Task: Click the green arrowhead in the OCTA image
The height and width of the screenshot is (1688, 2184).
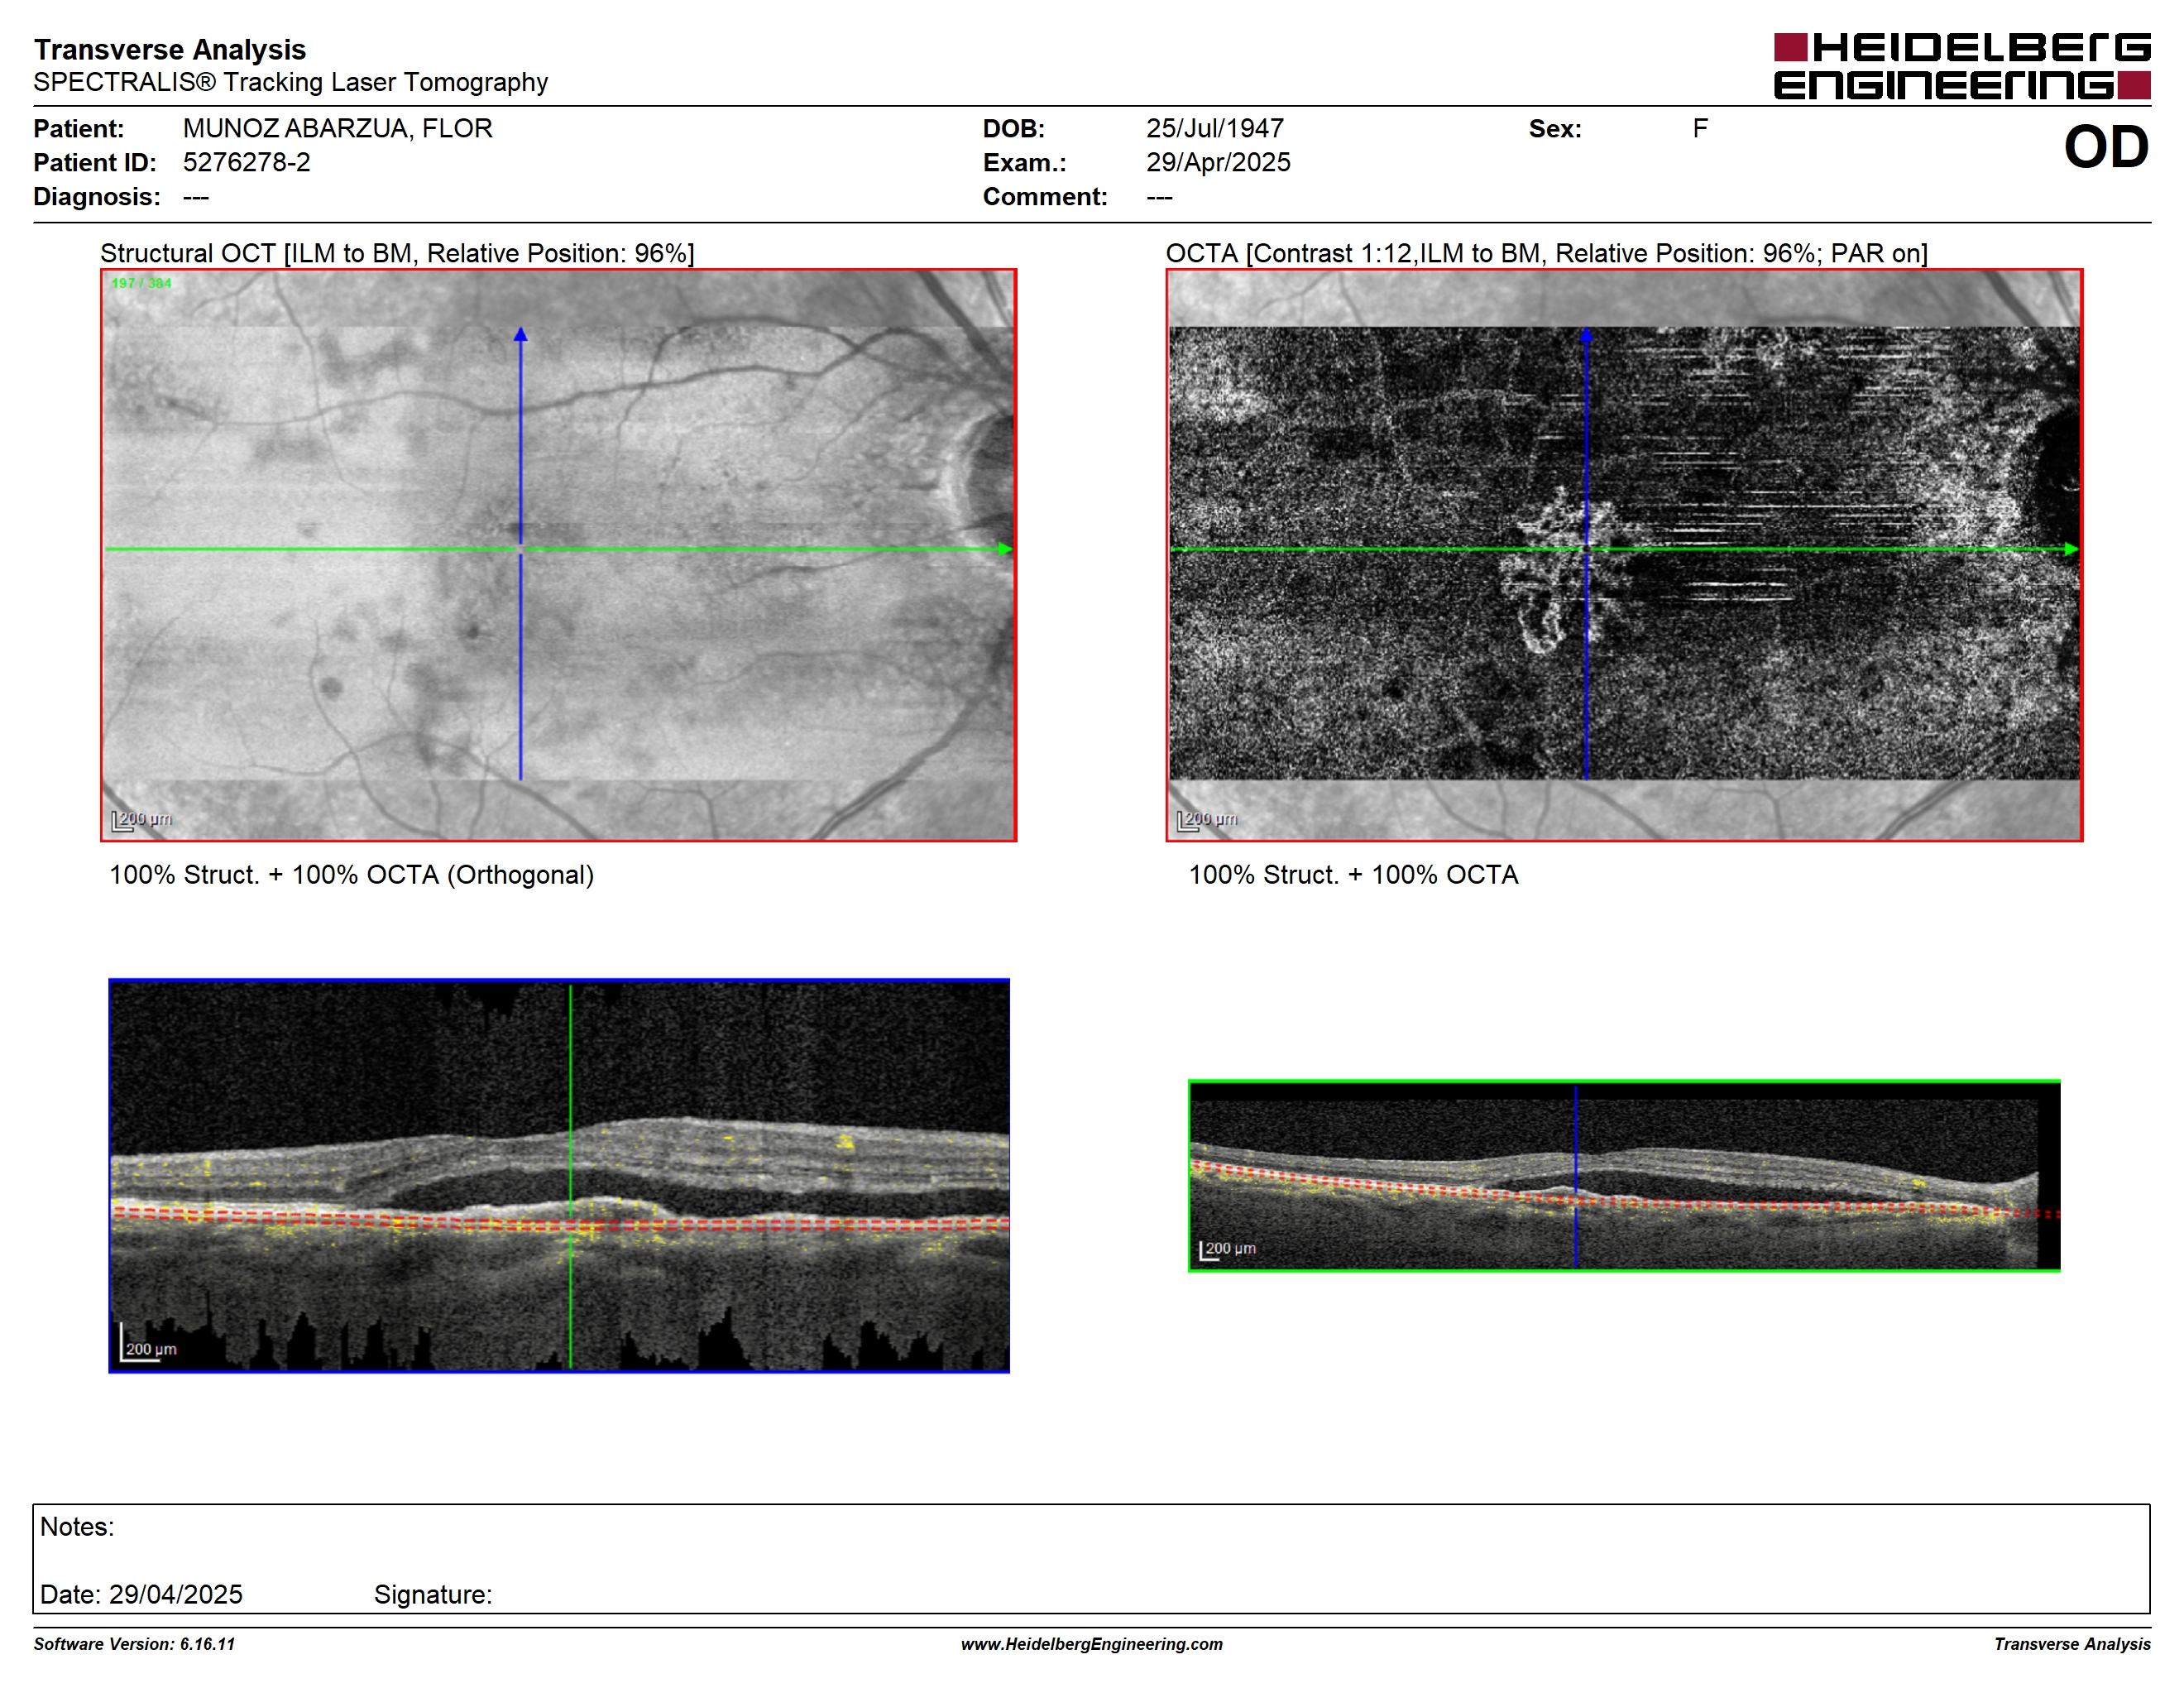Action: click(x=2071, y=549)
